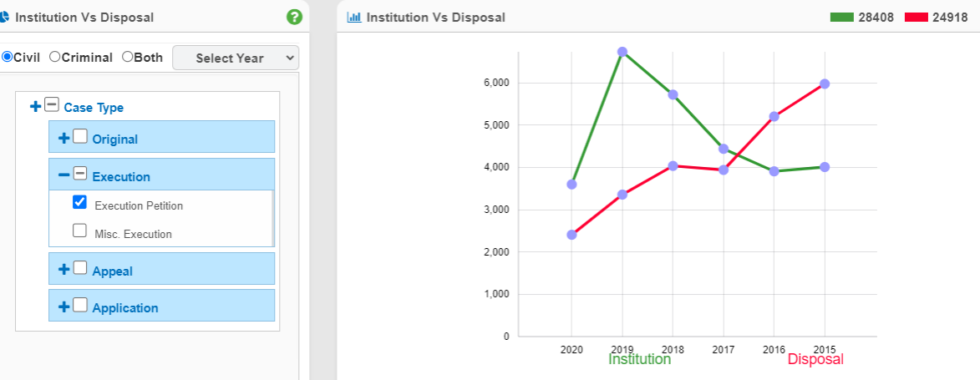Image resolution: width=980 pixels, height=380 pixels.
Task: Expand the Original category plus icon
Action: coord(64,138)
